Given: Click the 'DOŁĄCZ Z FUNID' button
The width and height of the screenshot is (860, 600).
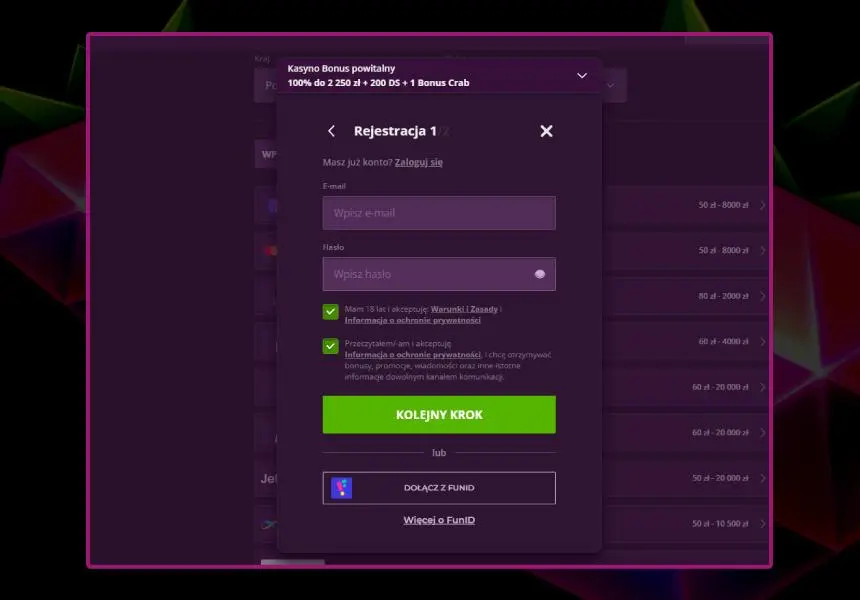Looking at the screenshot, I should (438, 488).
